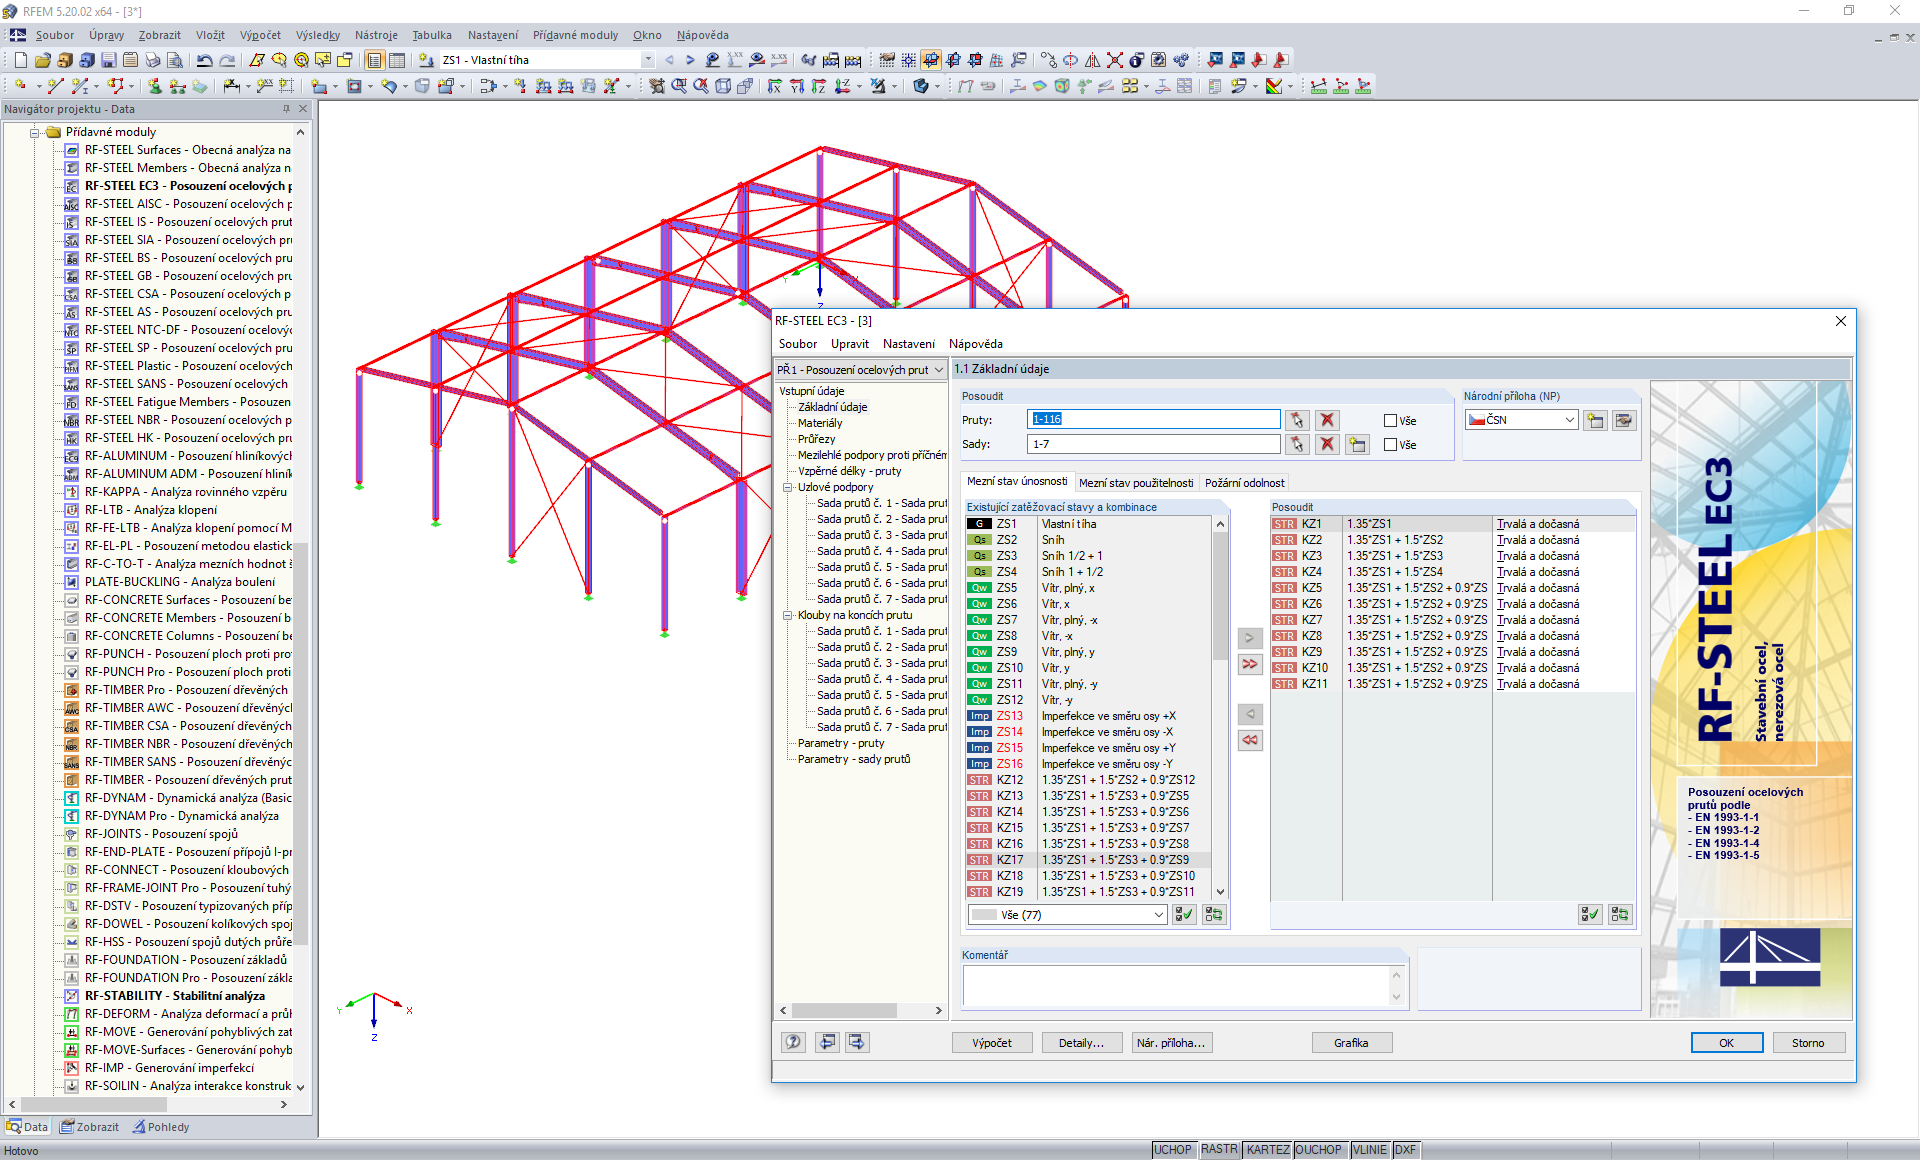Click the help question mark icon in dialog
Screen dimensions: 1920x1160
tap(793, 1042)
